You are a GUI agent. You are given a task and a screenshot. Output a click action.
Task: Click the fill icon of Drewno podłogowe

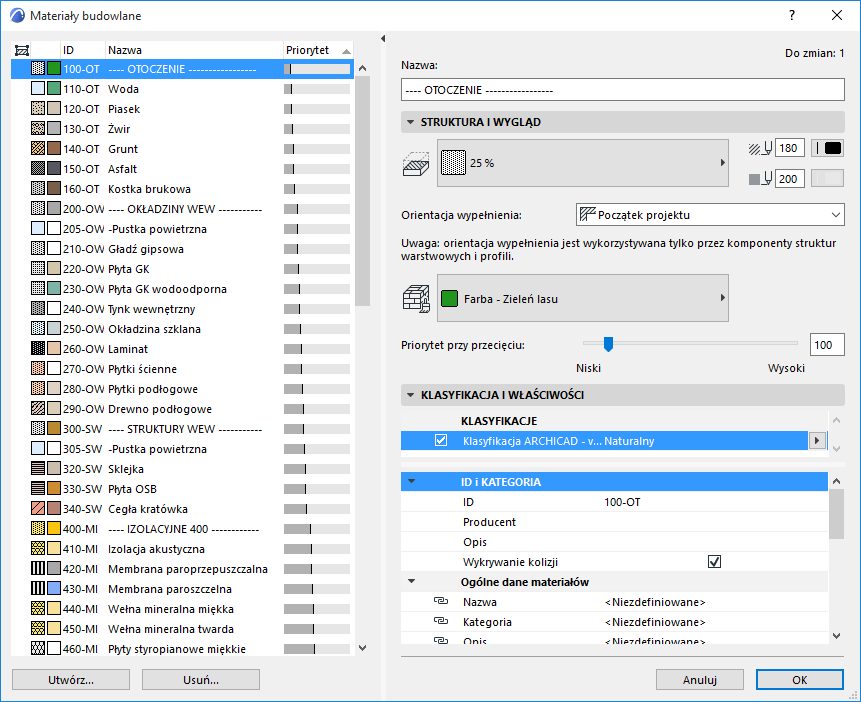click(38, 409)
